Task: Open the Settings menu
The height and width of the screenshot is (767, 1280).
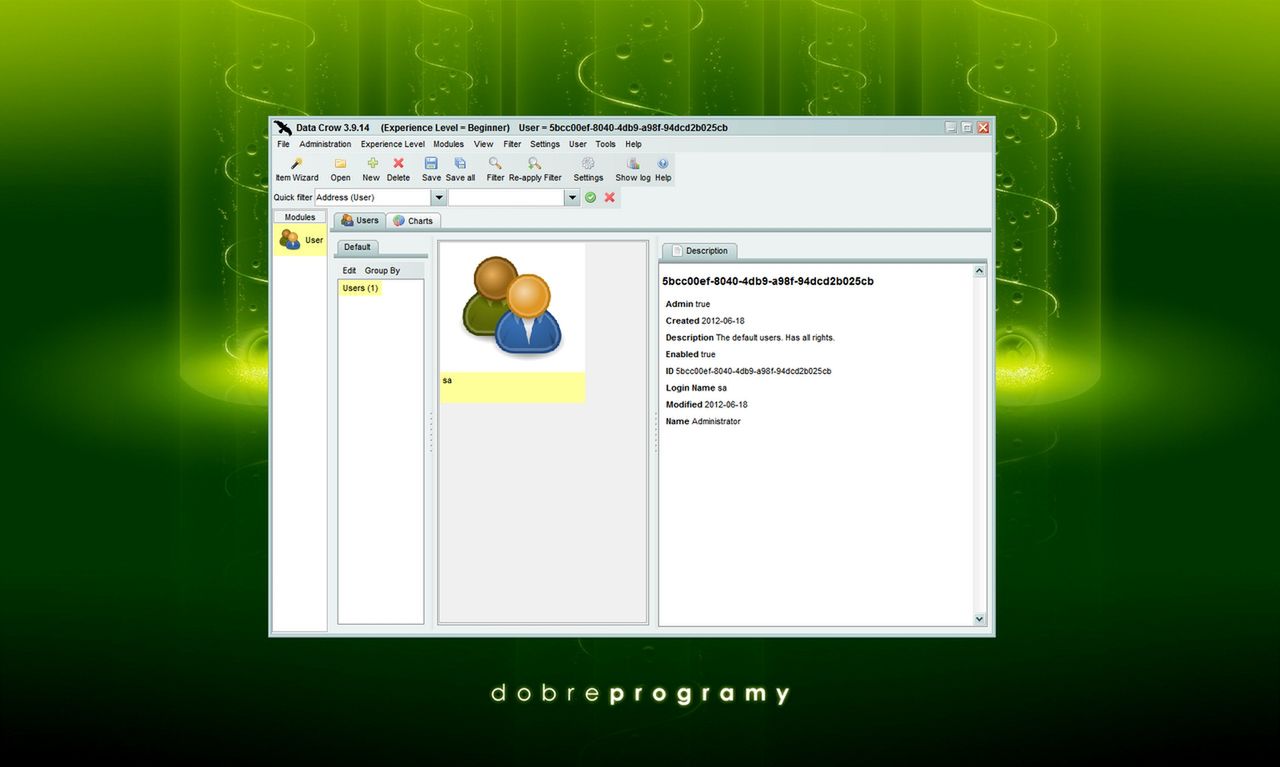Action: click(x=545, y=144)
